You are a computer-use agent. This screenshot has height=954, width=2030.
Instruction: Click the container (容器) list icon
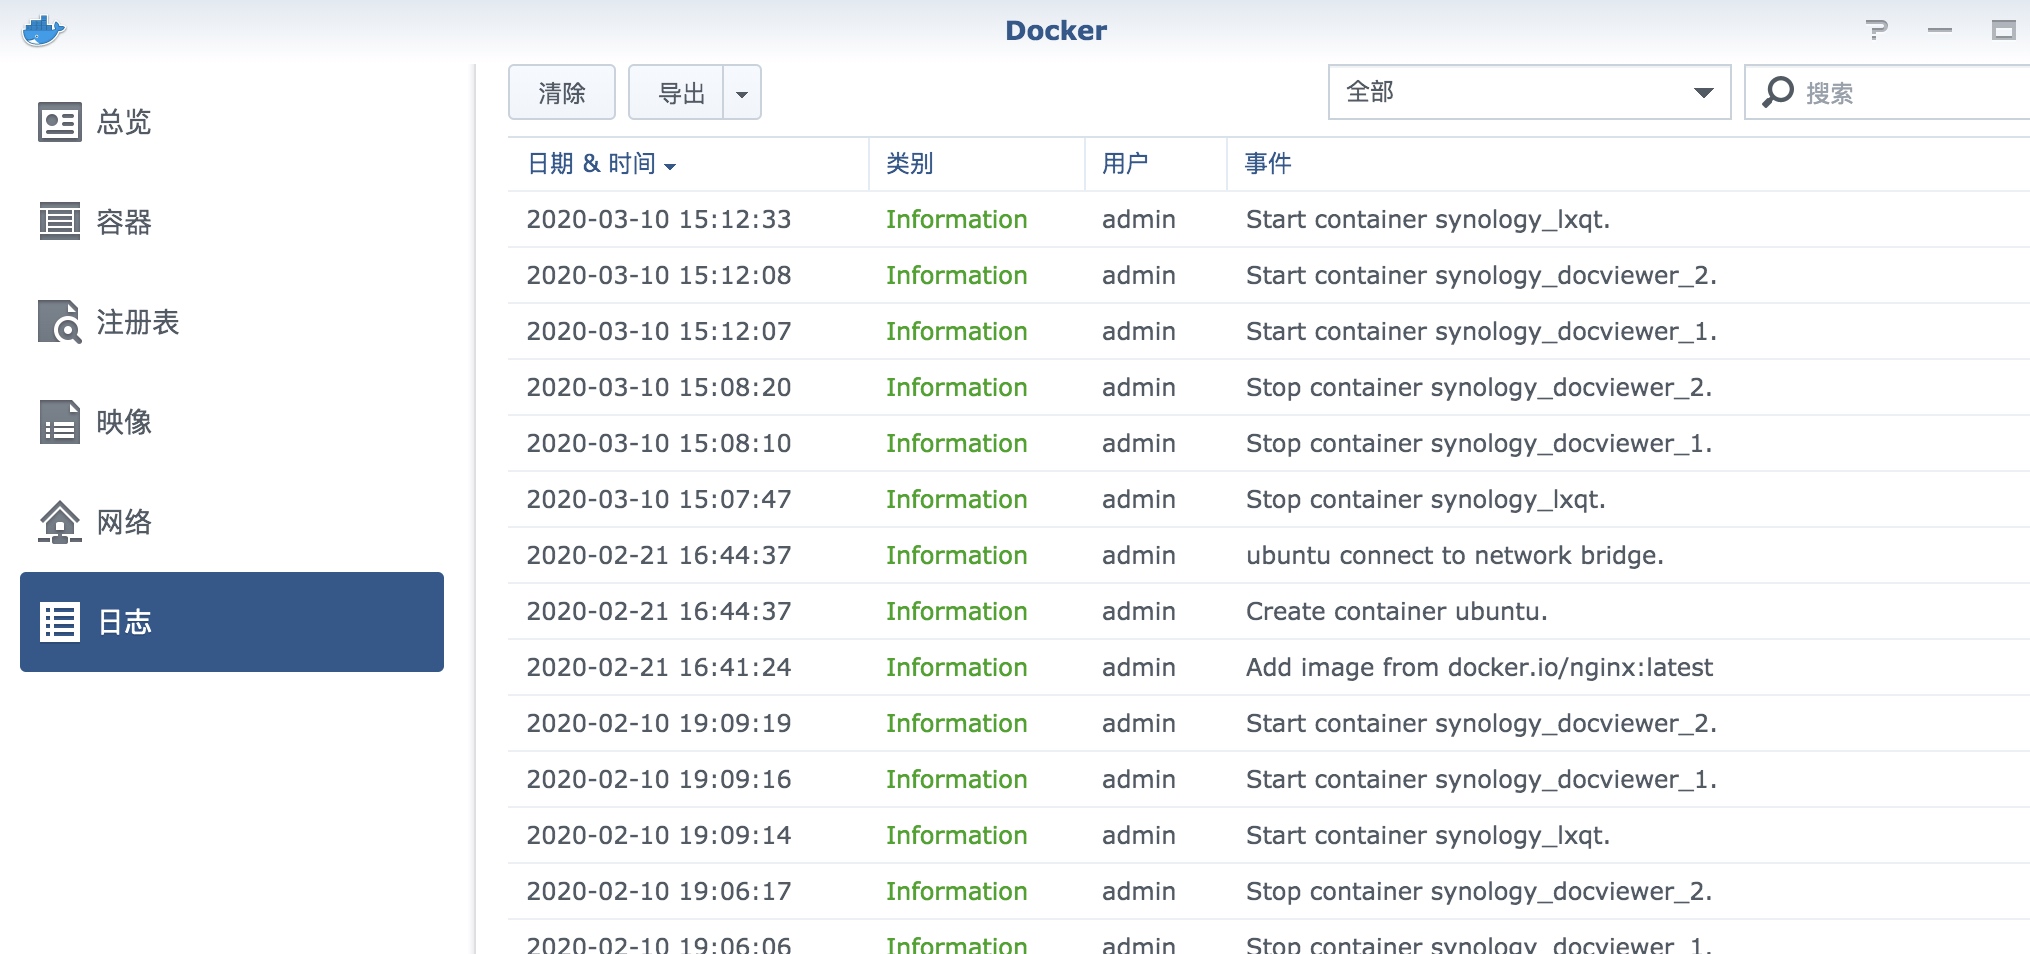[60, 221]
